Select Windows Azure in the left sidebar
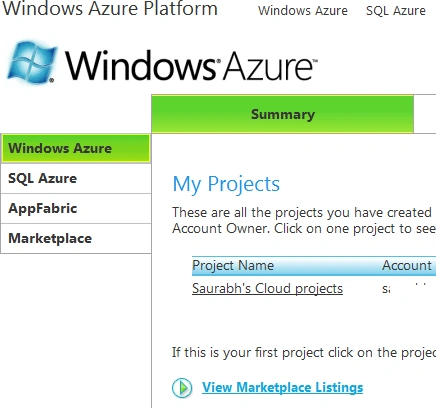Image resolution: width=436 pixels, height=408 pixels. click(76, 148)
